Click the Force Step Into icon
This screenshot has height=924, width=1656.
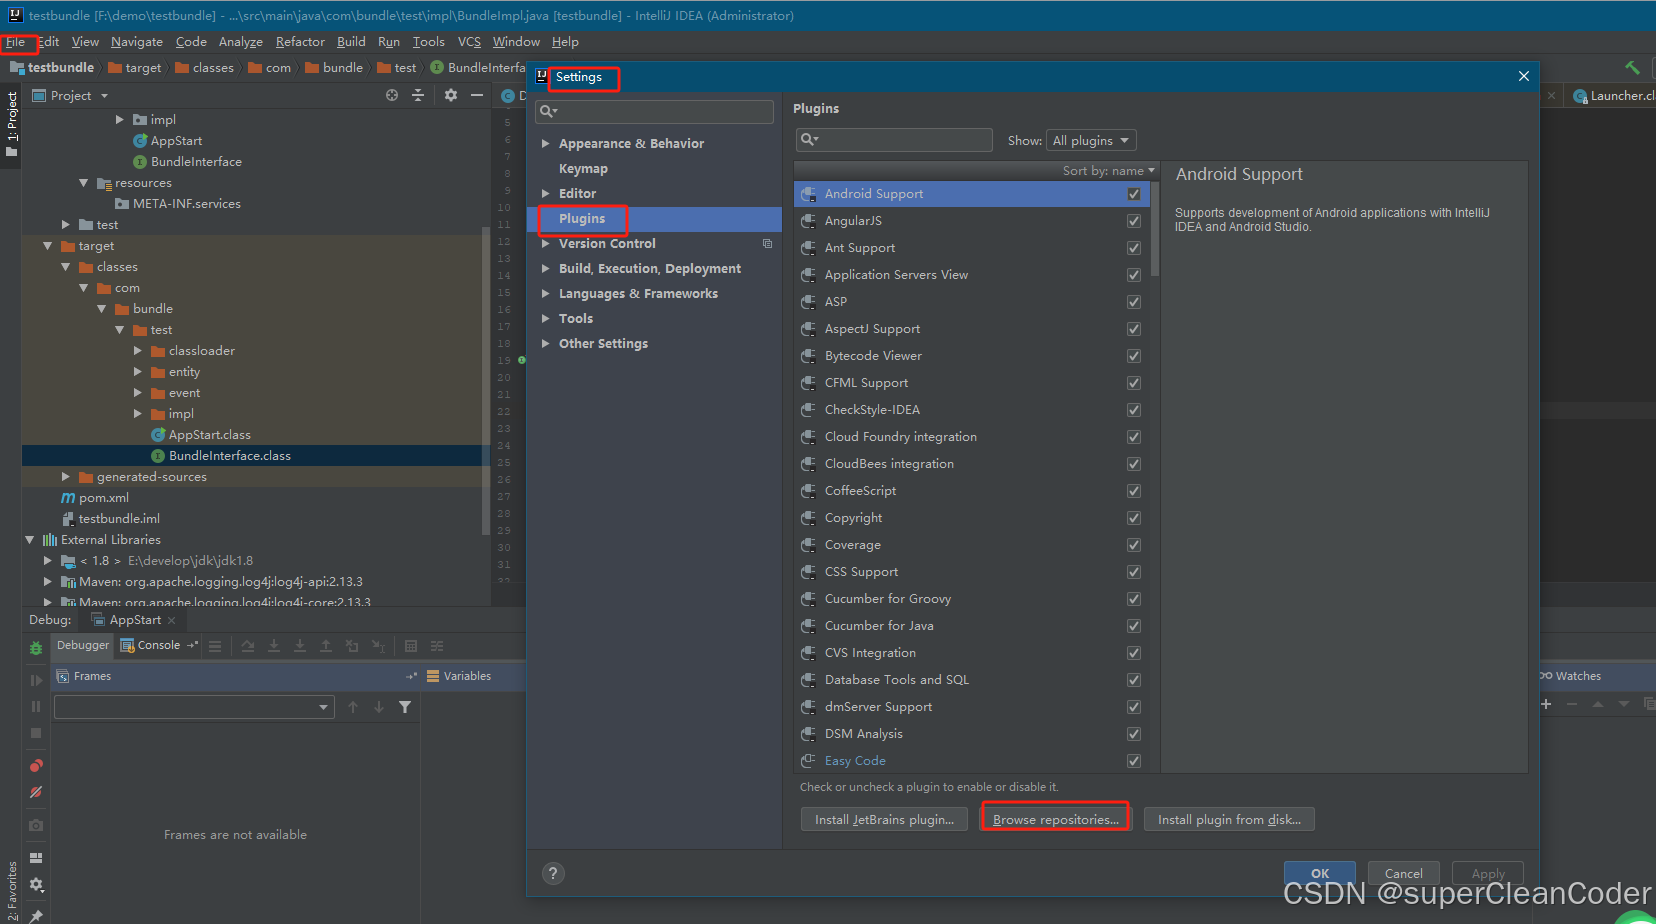coord(300,646)
